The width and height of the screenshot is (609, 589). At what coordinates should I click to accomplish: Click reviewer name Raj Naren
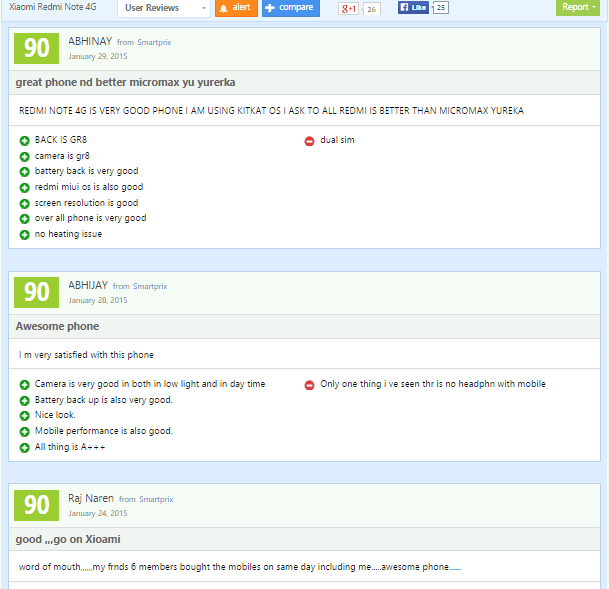pyautogui.click(x=91, y=498)
